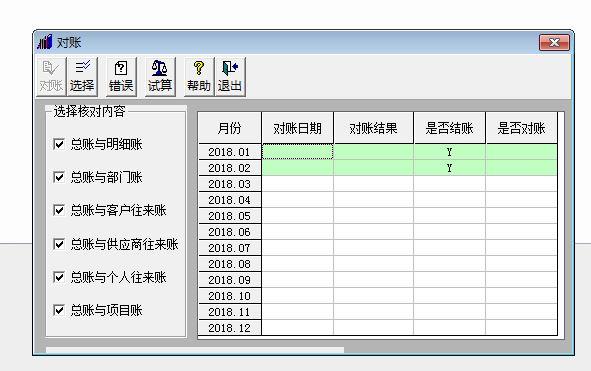The image size is (591, 371).
Task: Close the 对账 window
Action: pyautogui.click(x=554, y=42)
